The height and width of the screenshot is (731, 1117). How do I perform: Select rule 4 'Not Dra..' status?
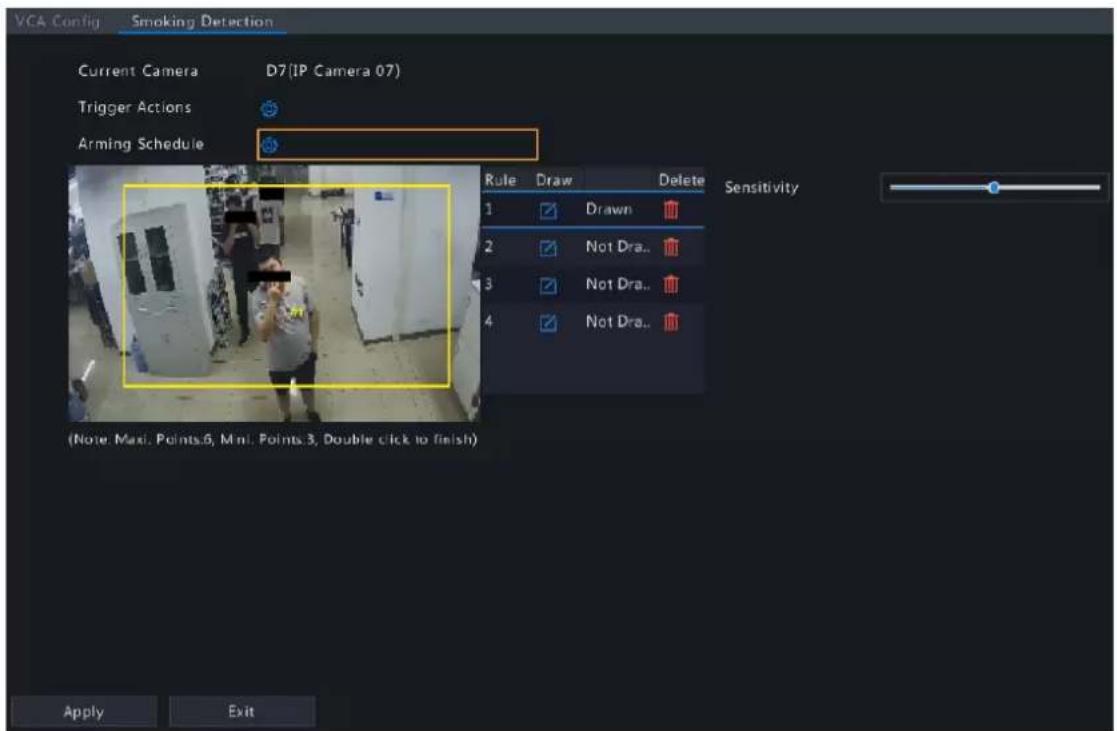click(x=618, y=321)
